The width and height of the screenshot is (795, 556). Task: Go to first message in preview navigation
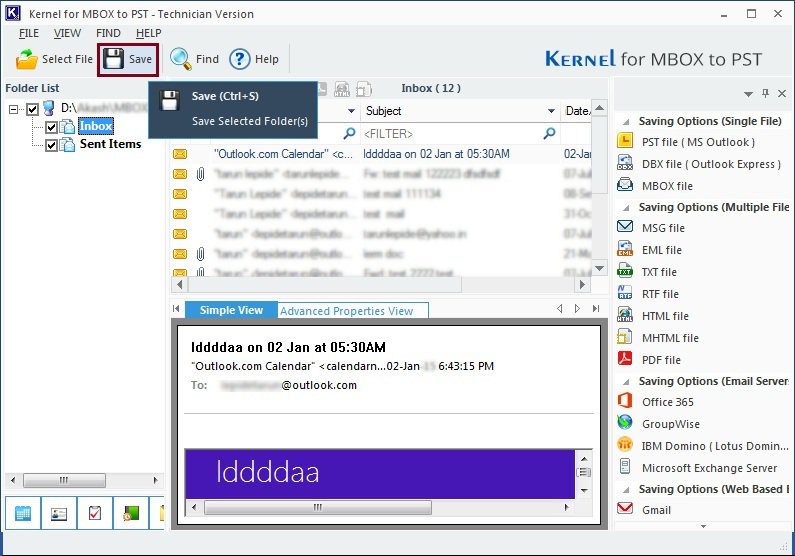coord(176,309)
